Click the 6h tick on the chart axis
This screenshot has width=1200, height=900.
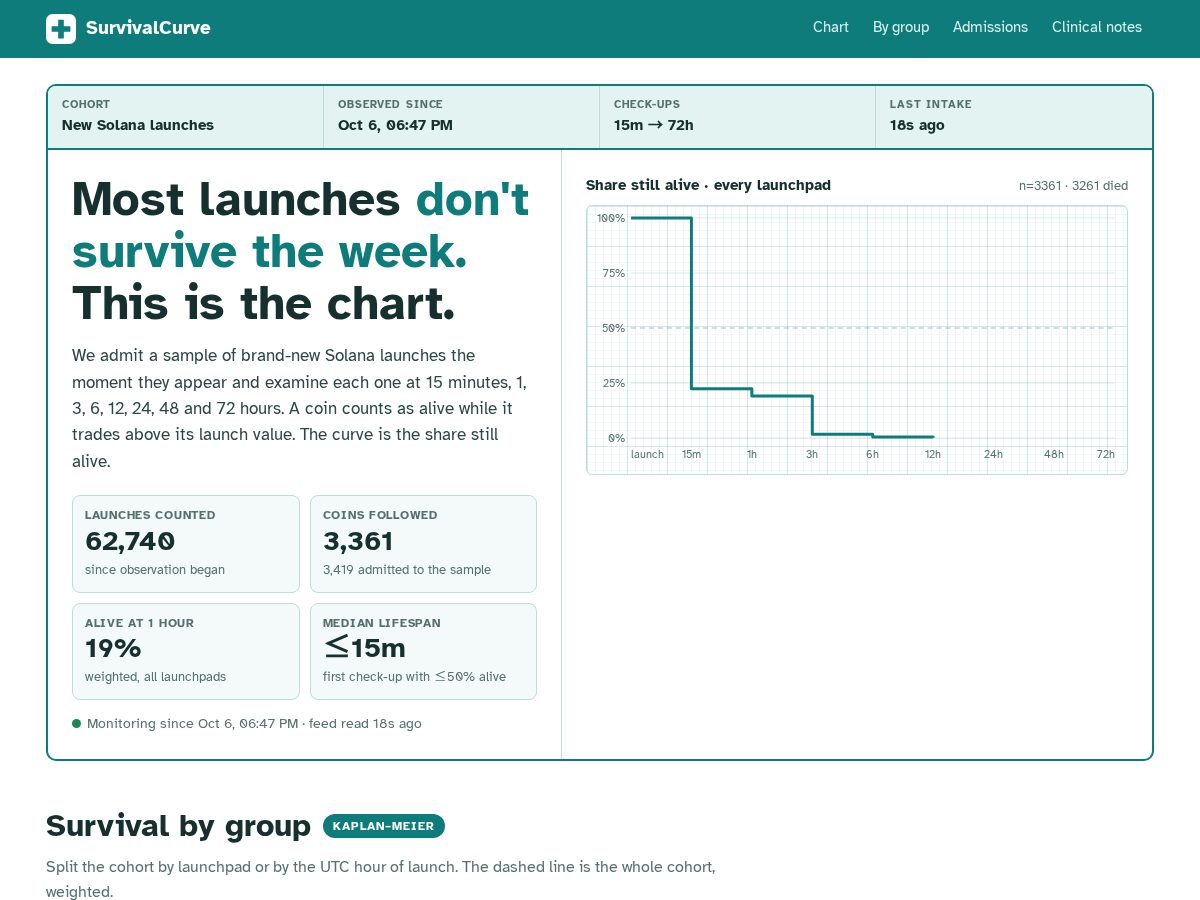(x=872, y=454)
